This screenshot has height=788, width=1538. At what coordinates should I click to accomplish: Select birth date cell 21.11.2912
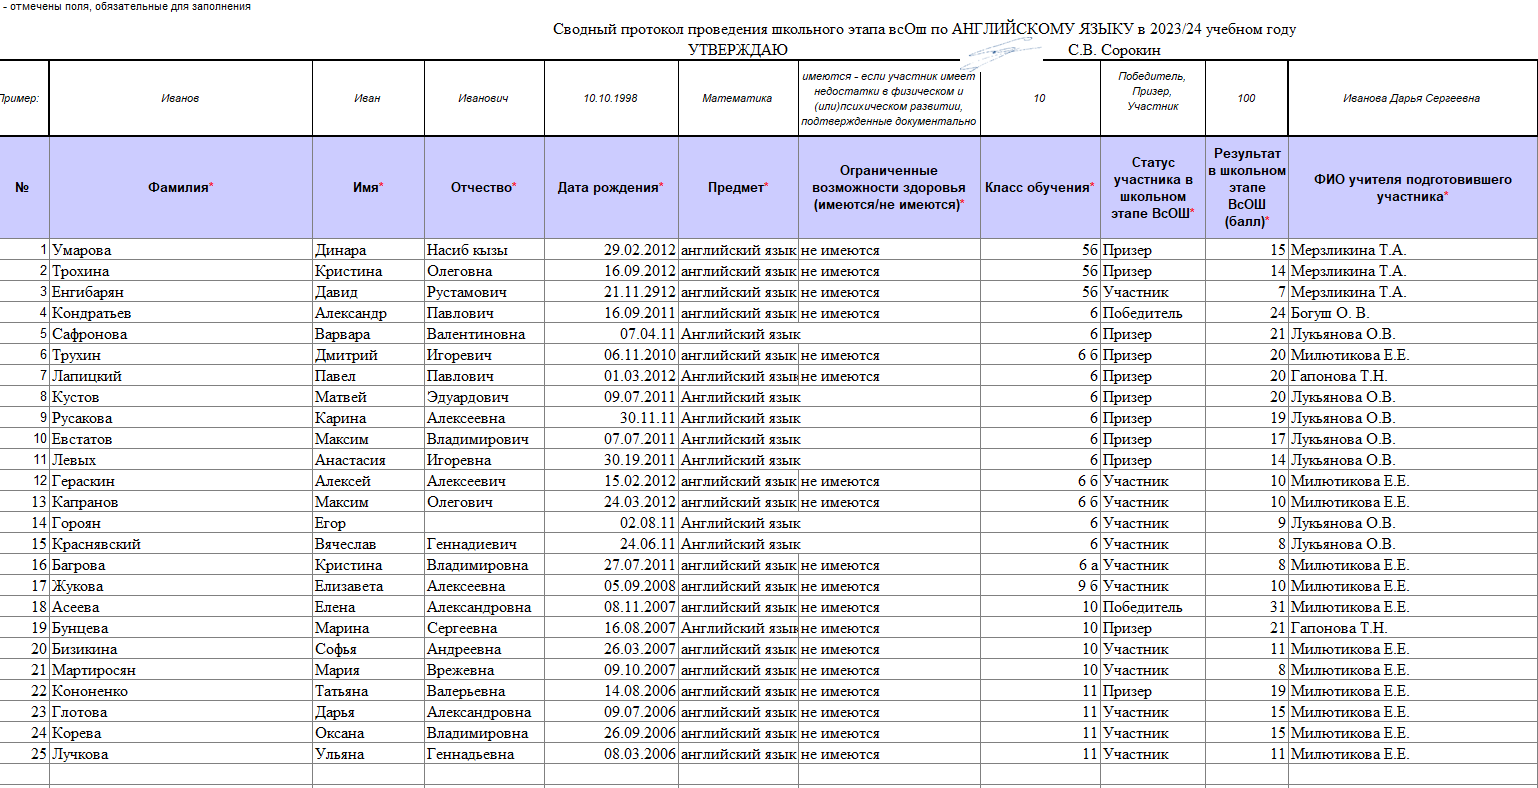coord(611,292)
